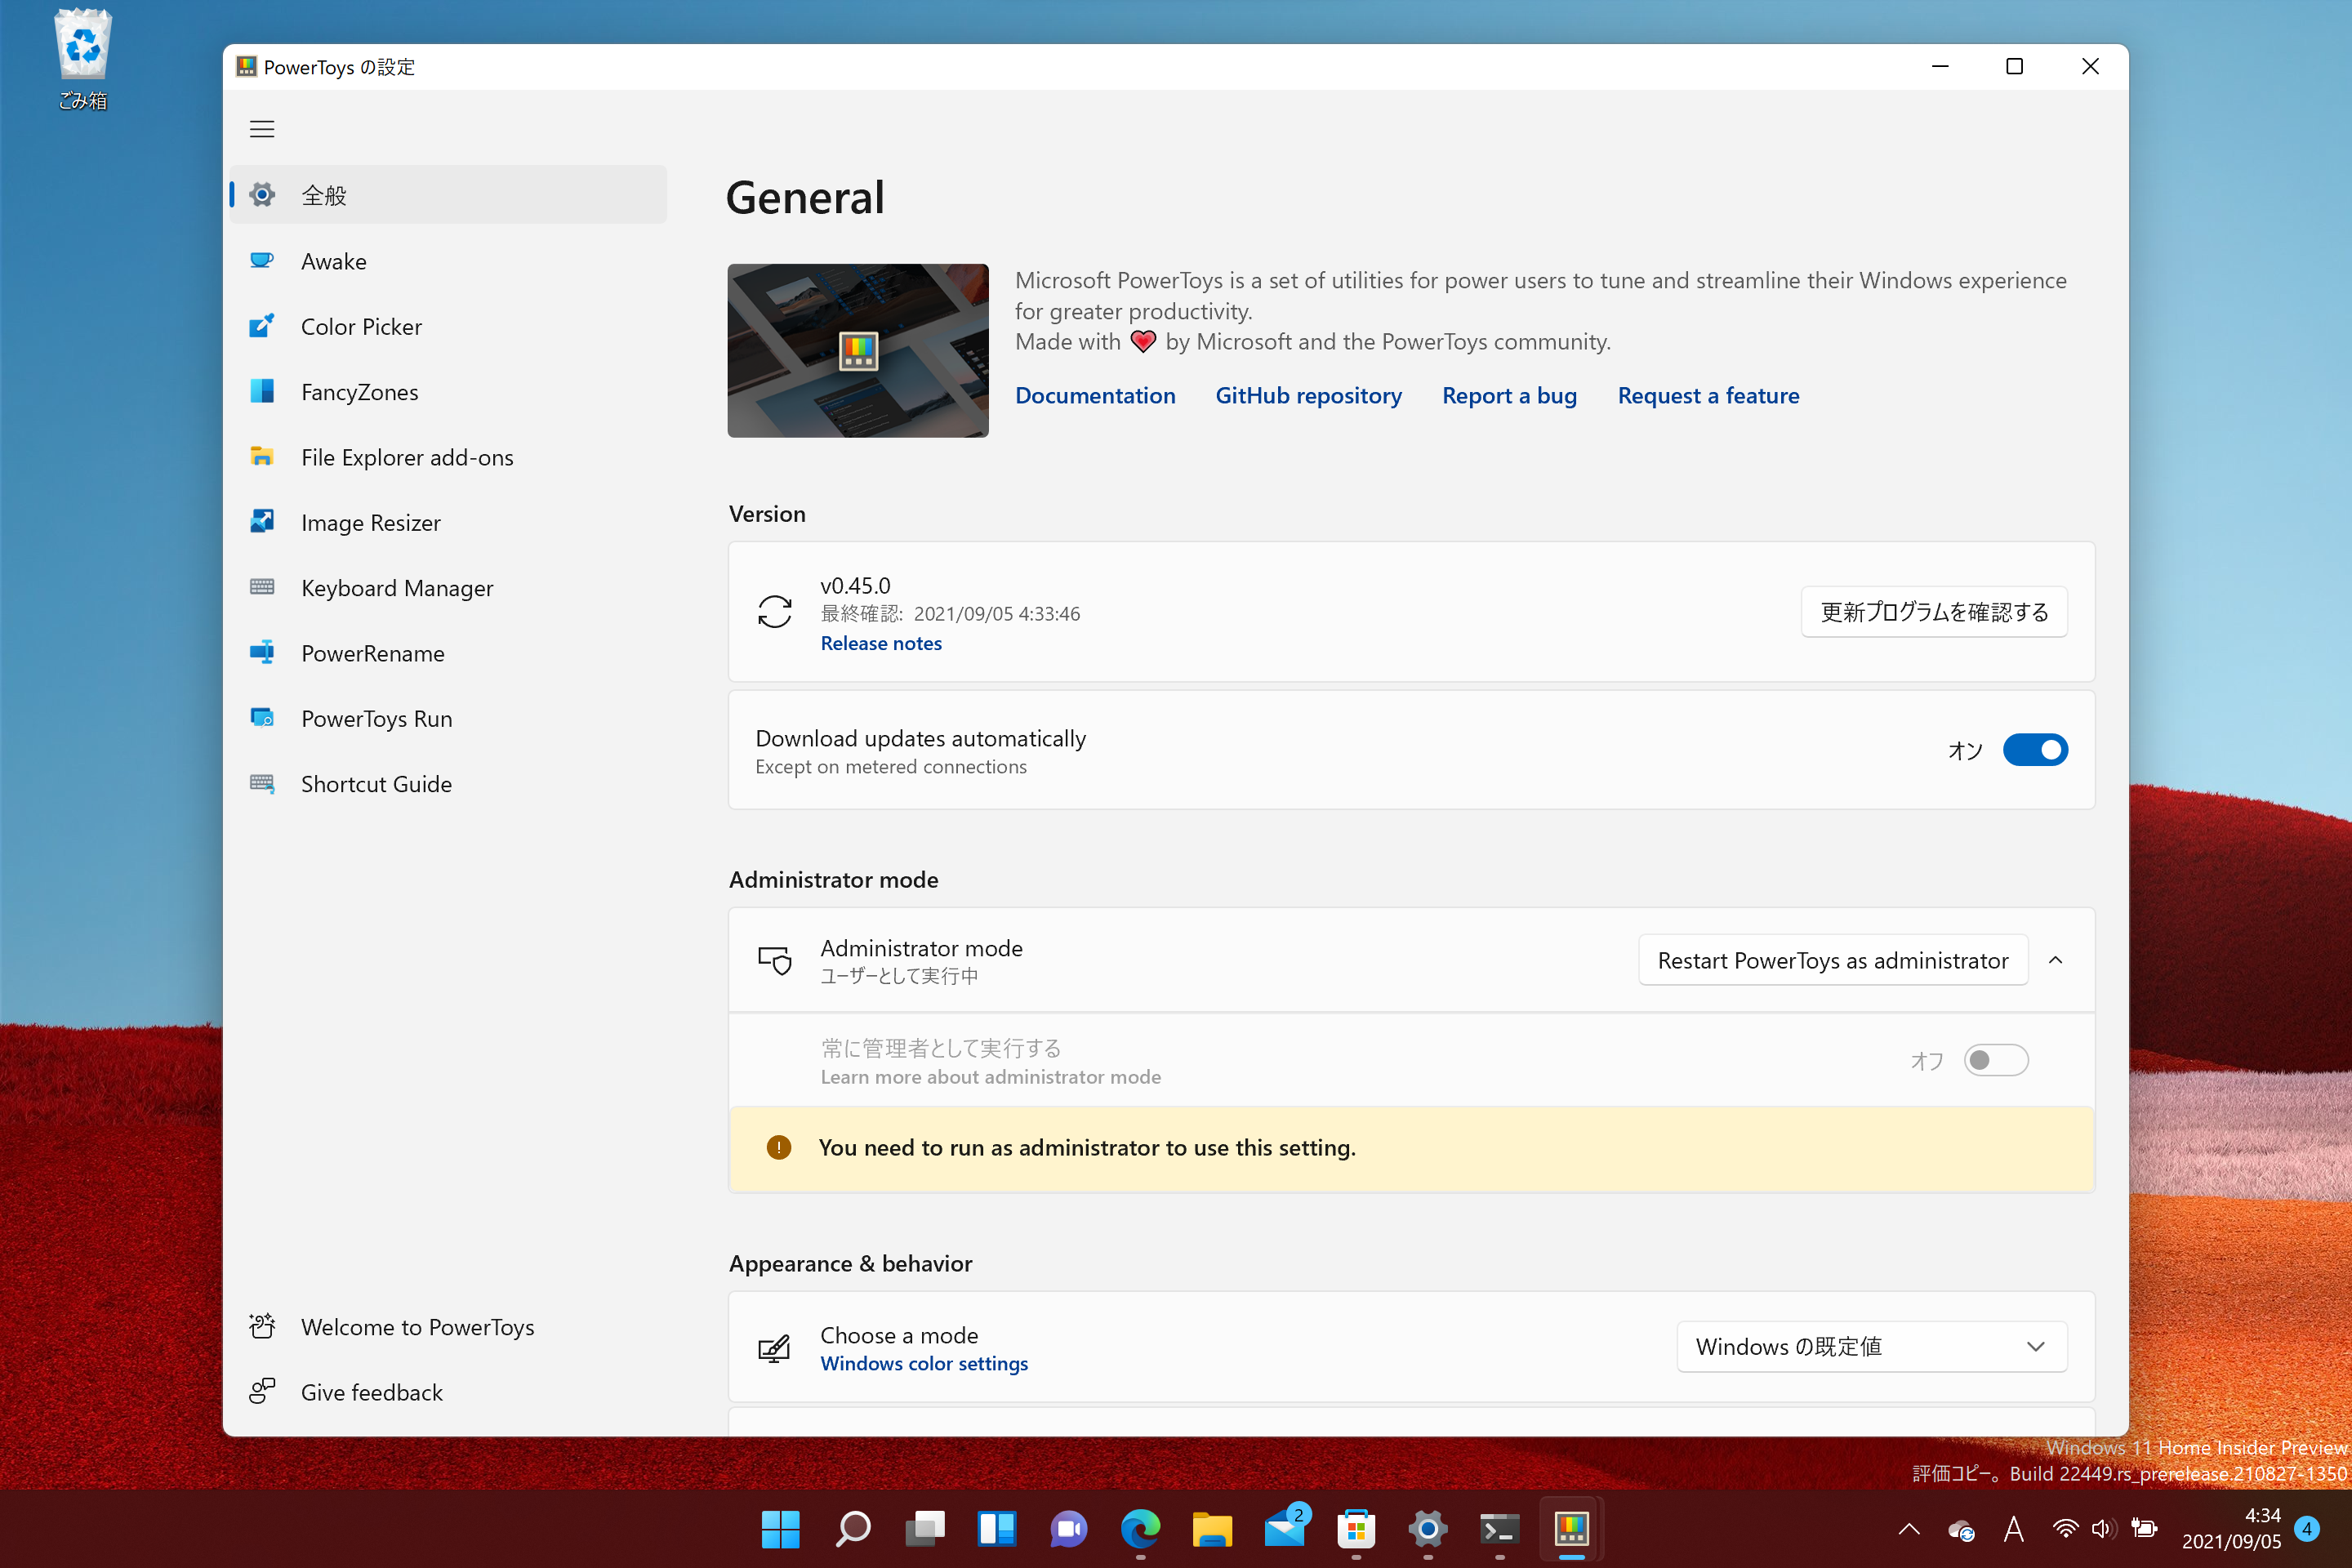Open the Windows の既定値 mode dropdown

(x=1871, y=1346)
